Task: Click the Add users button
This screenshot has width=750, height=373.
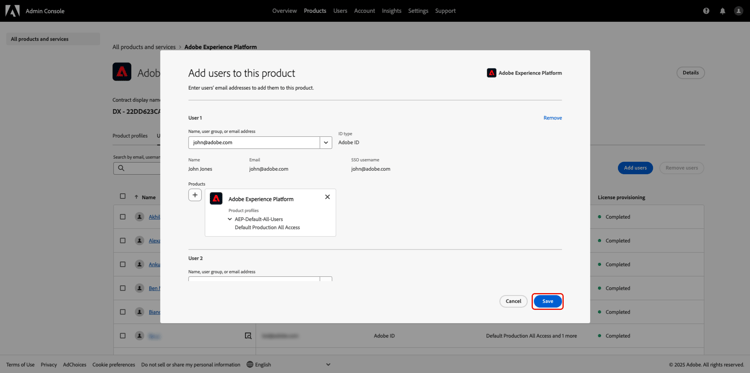Action: [x=635, y=168]
